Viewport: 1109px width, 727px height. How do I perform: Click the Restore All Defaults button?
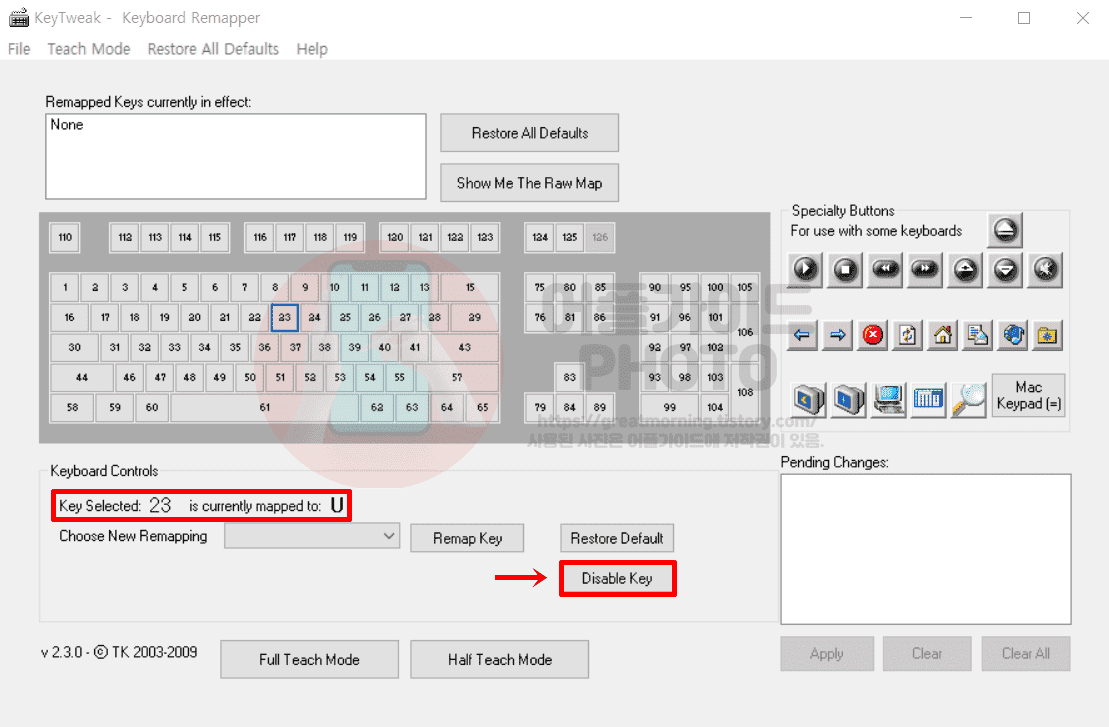530,133
